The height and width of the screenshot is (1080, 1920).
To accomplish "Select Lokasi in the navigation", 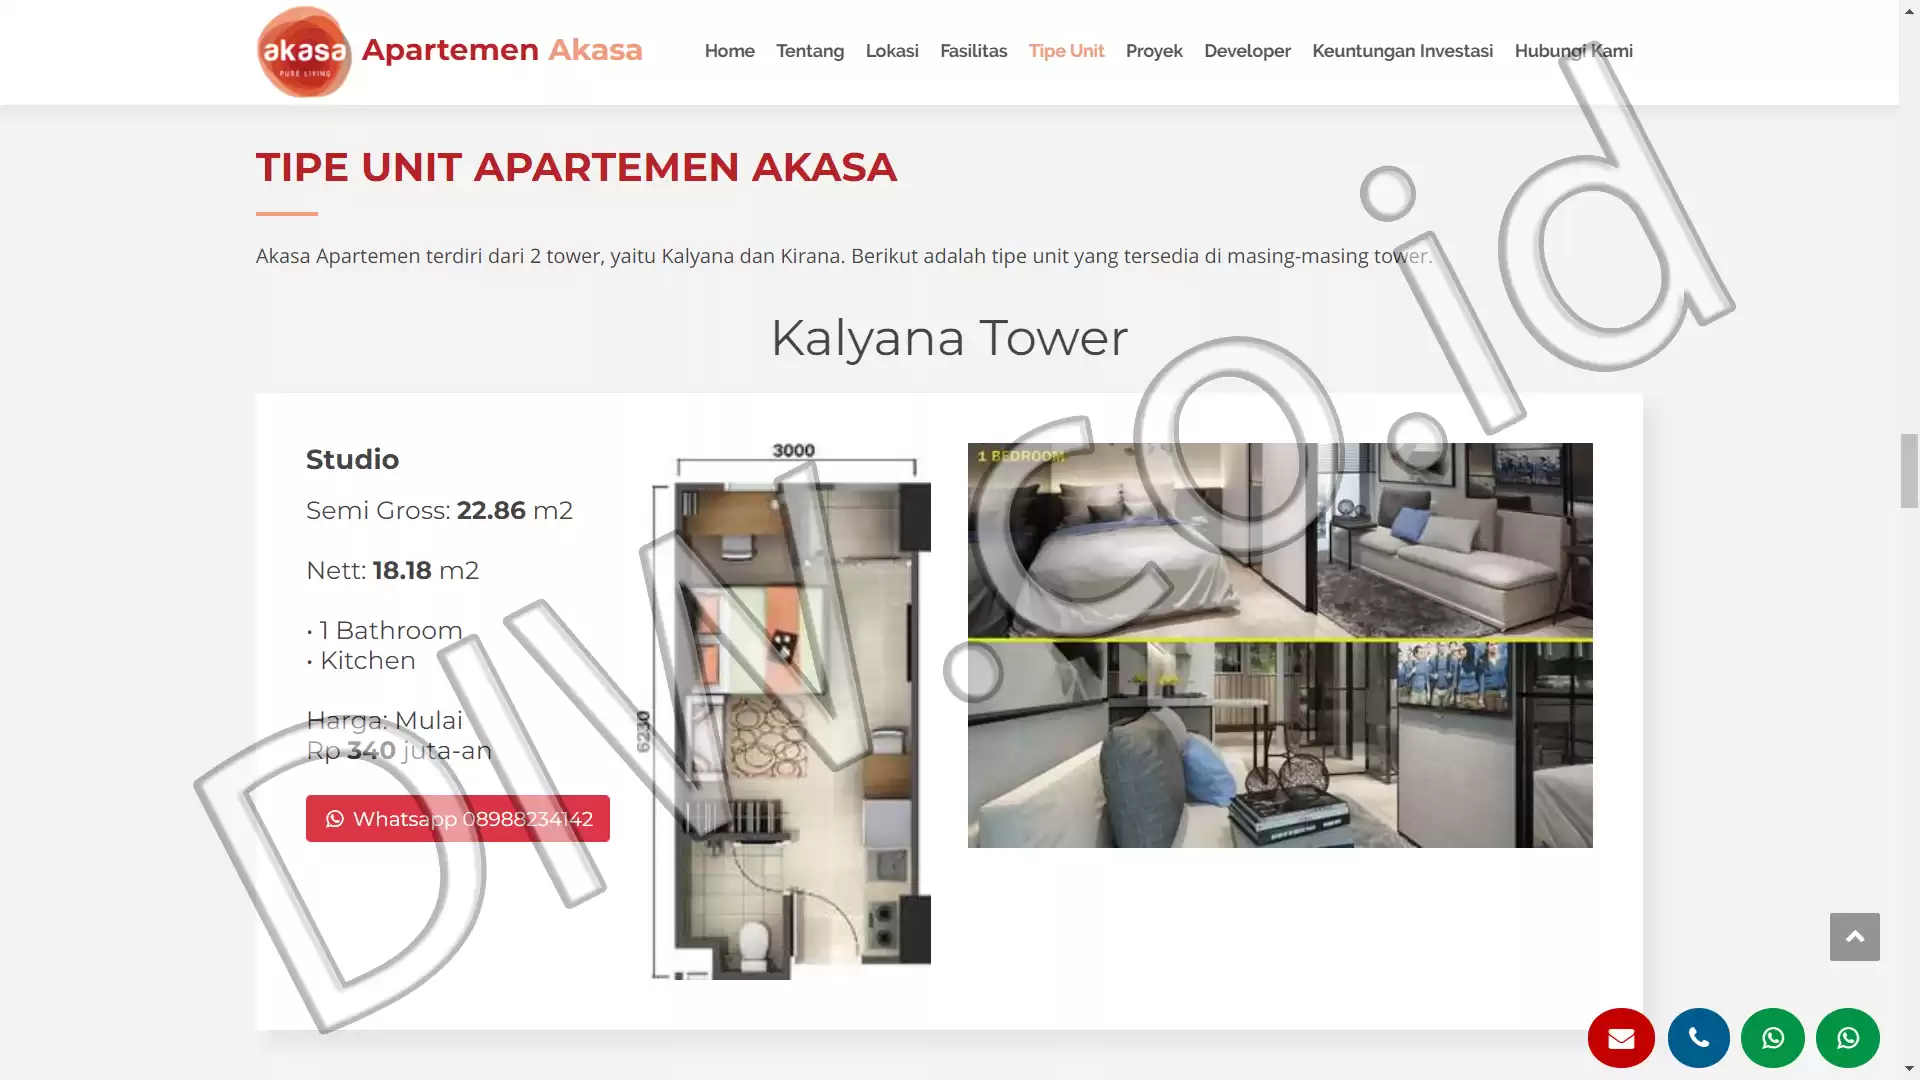I will 891,51.
